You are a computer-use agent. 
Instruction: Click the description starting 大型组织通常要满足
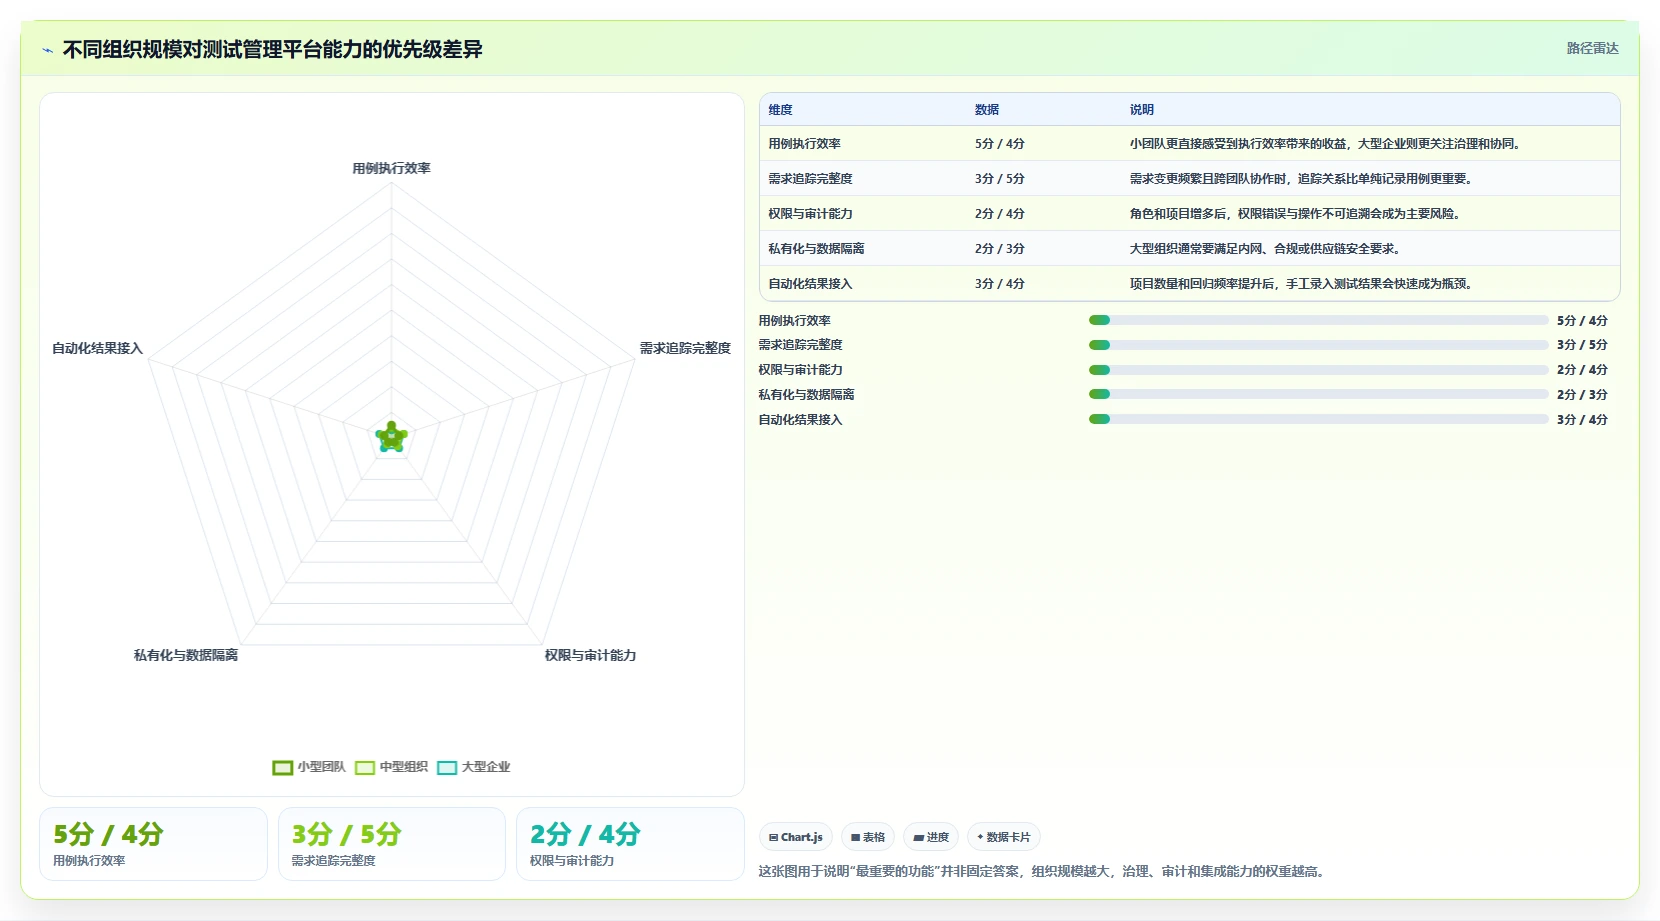tap(1265, 249)
